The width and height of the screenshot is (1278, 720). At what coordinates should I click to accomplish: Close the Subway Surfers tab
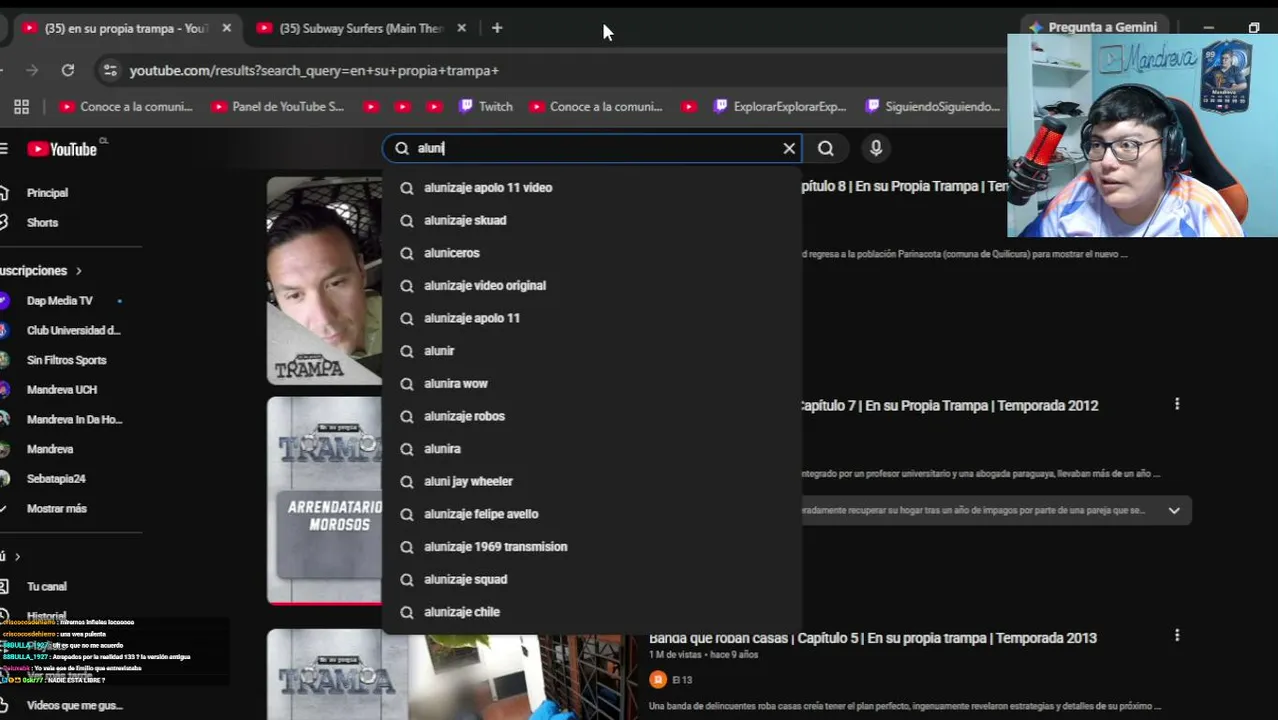point(461,28)
